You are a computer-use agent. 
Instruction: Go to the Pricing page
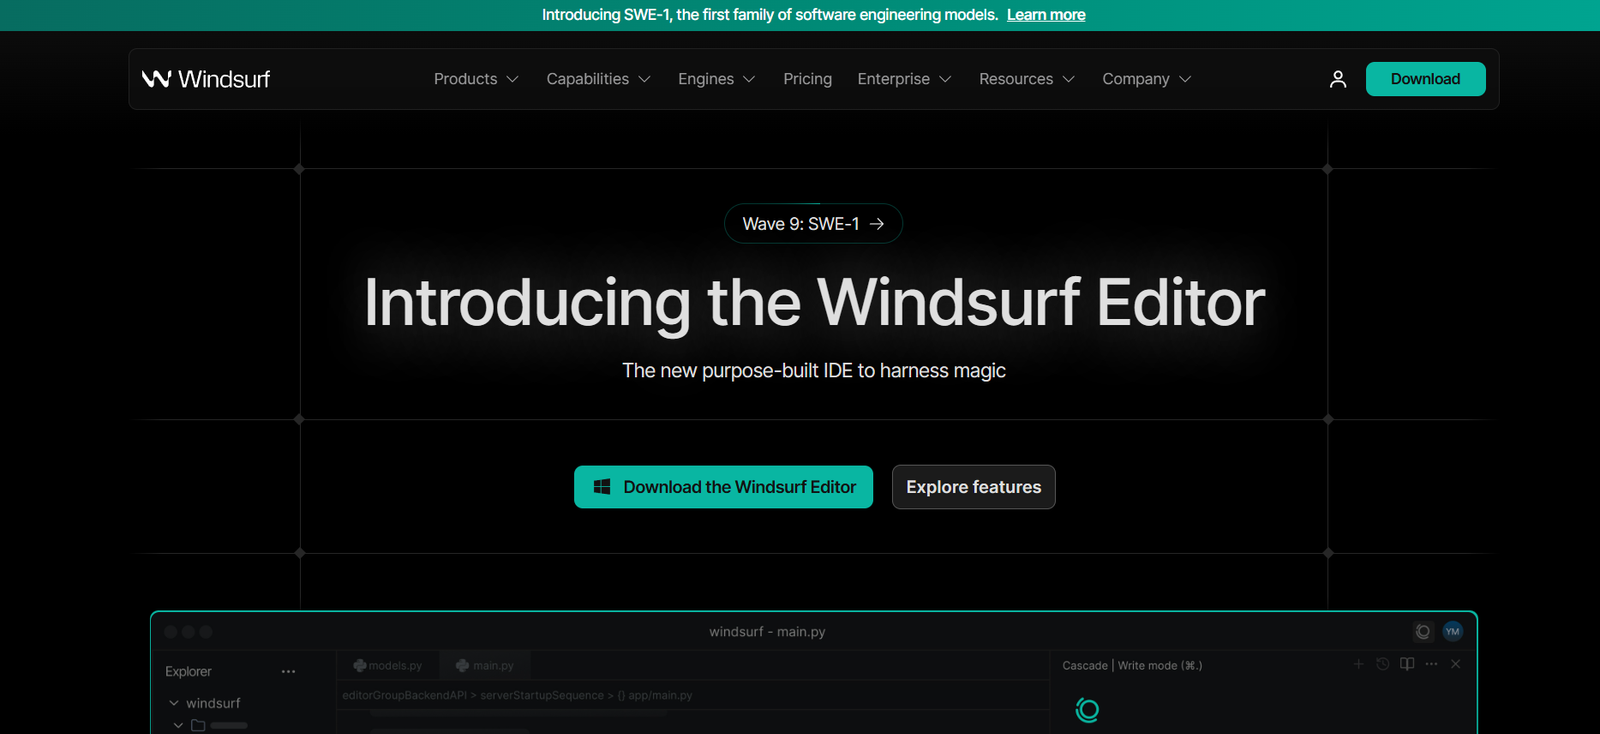click(807, 79)
